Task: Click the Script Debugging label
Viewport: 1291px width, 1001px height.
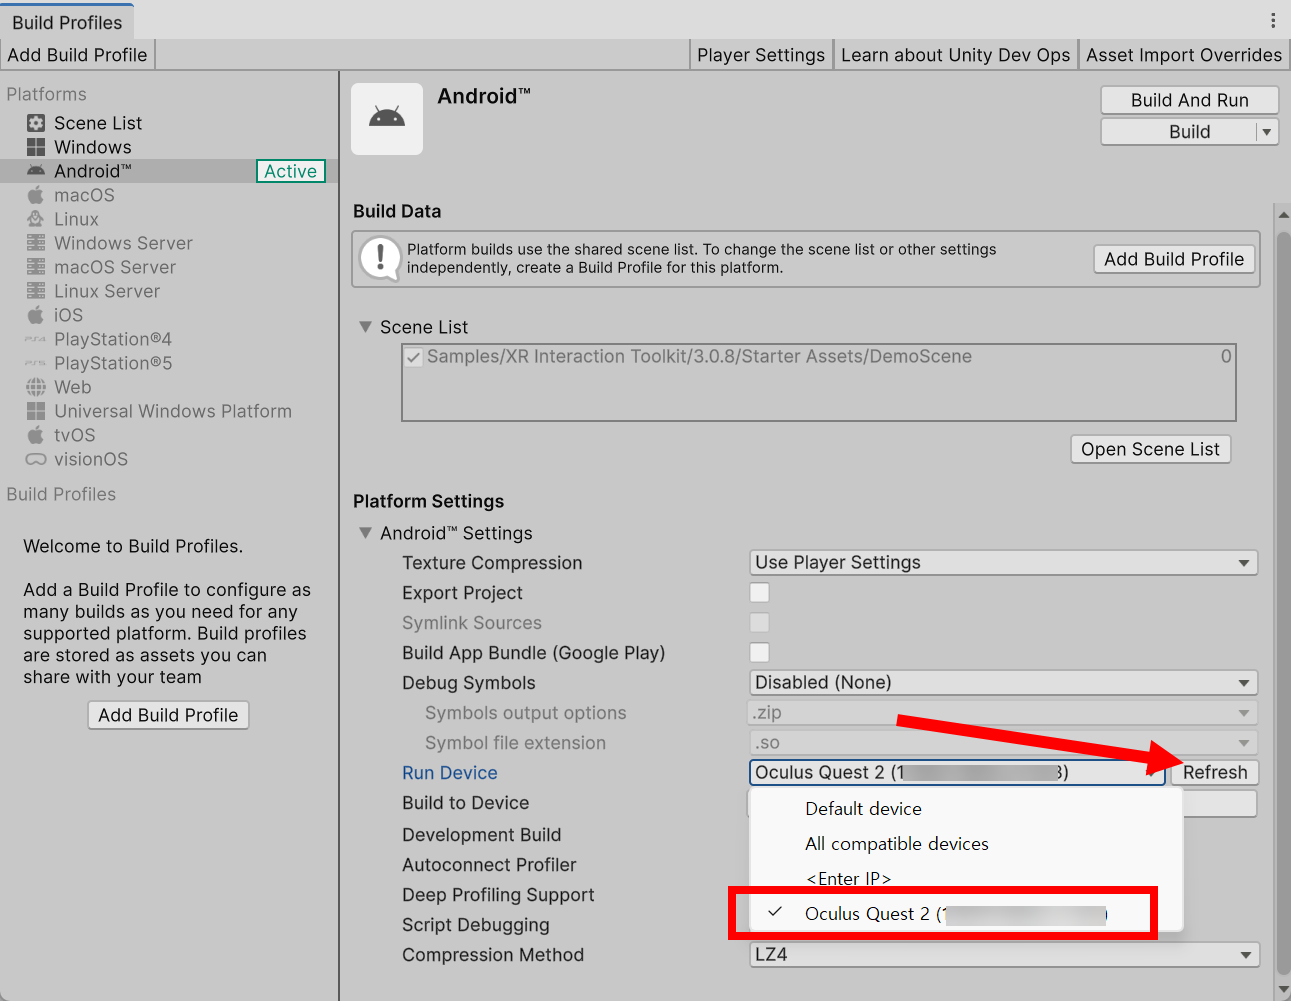Action: tap(475, 924)
